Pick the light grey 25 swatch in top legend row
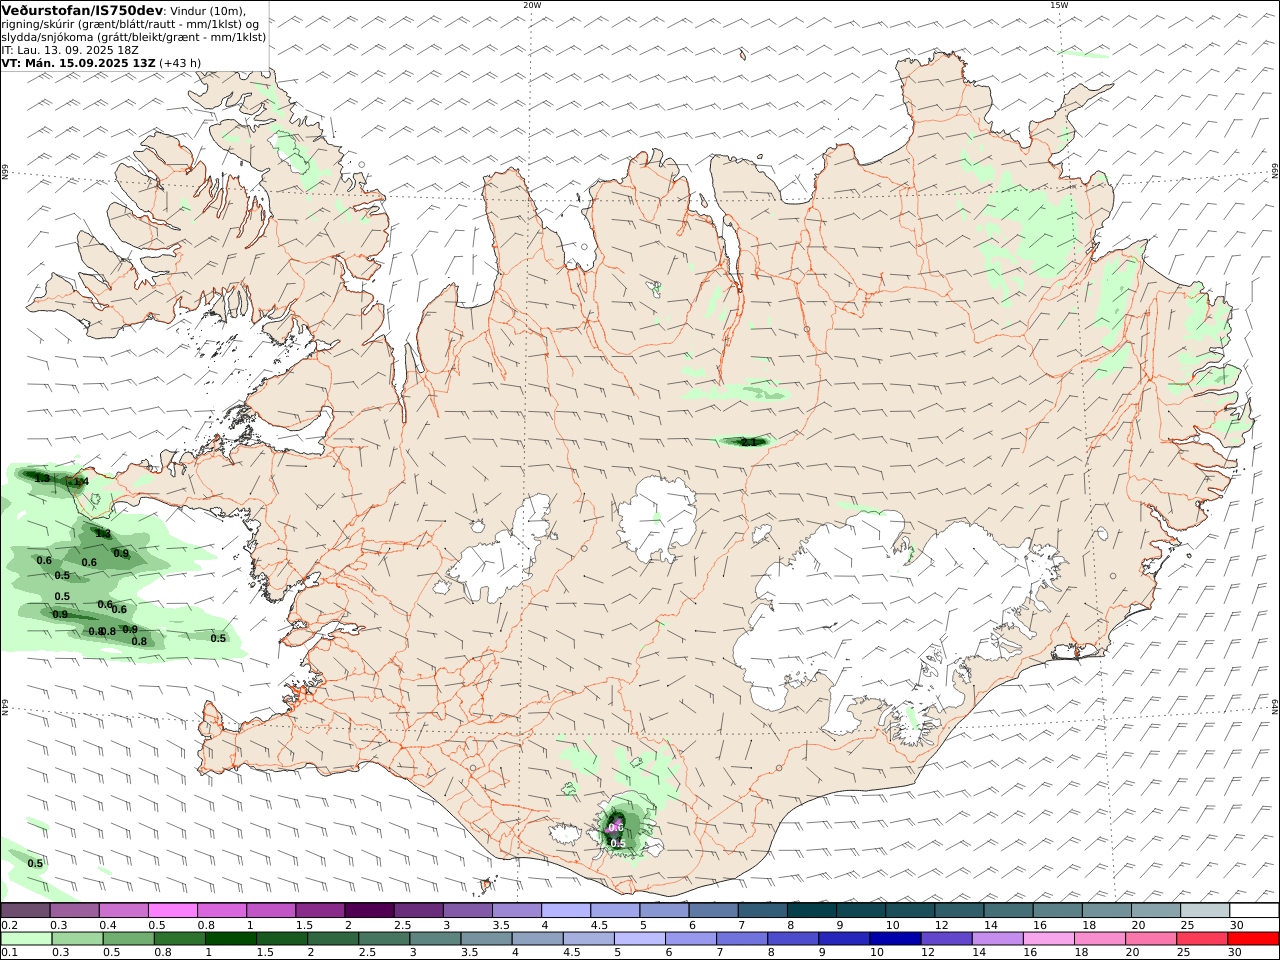Viewport: 1280px width, 960px height. coord(1205,910)
